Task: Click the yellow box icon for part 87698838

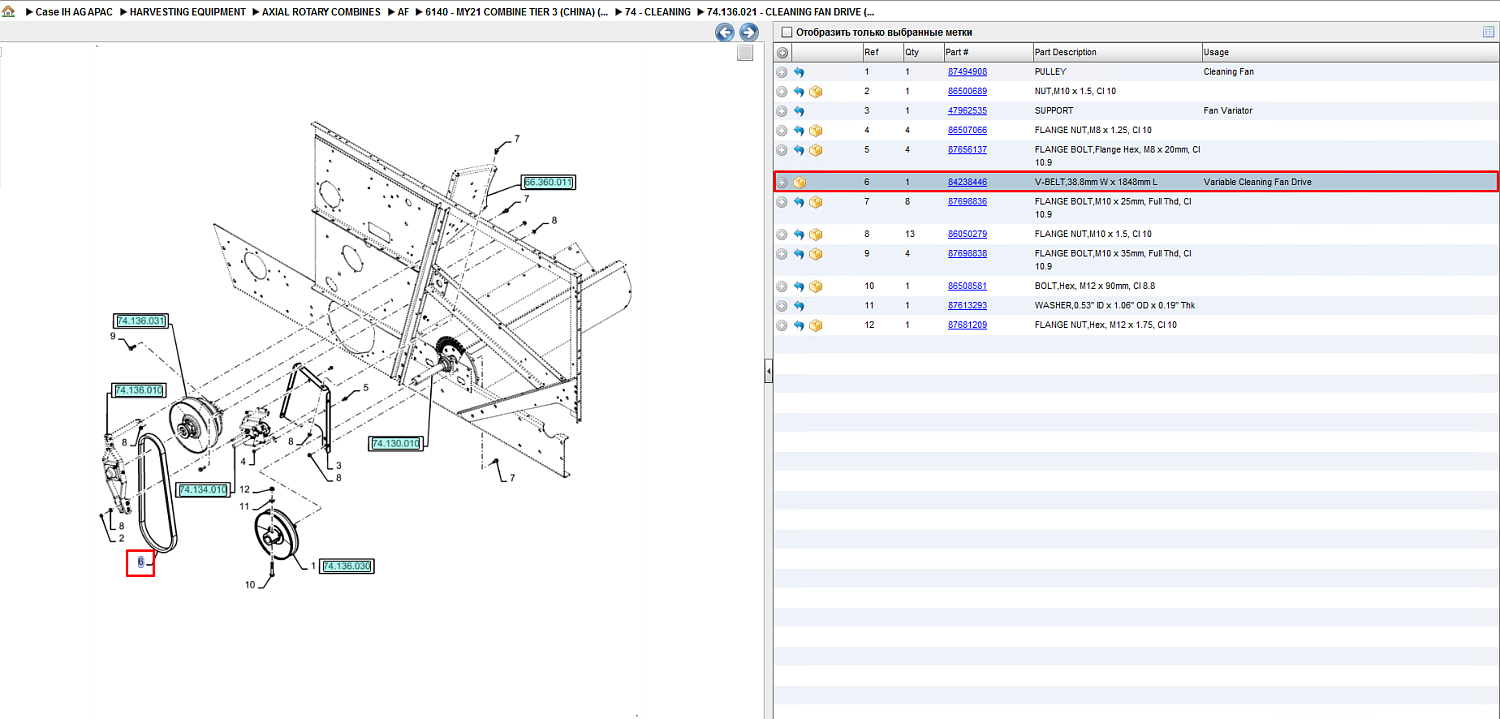Action: coord(816,254)
